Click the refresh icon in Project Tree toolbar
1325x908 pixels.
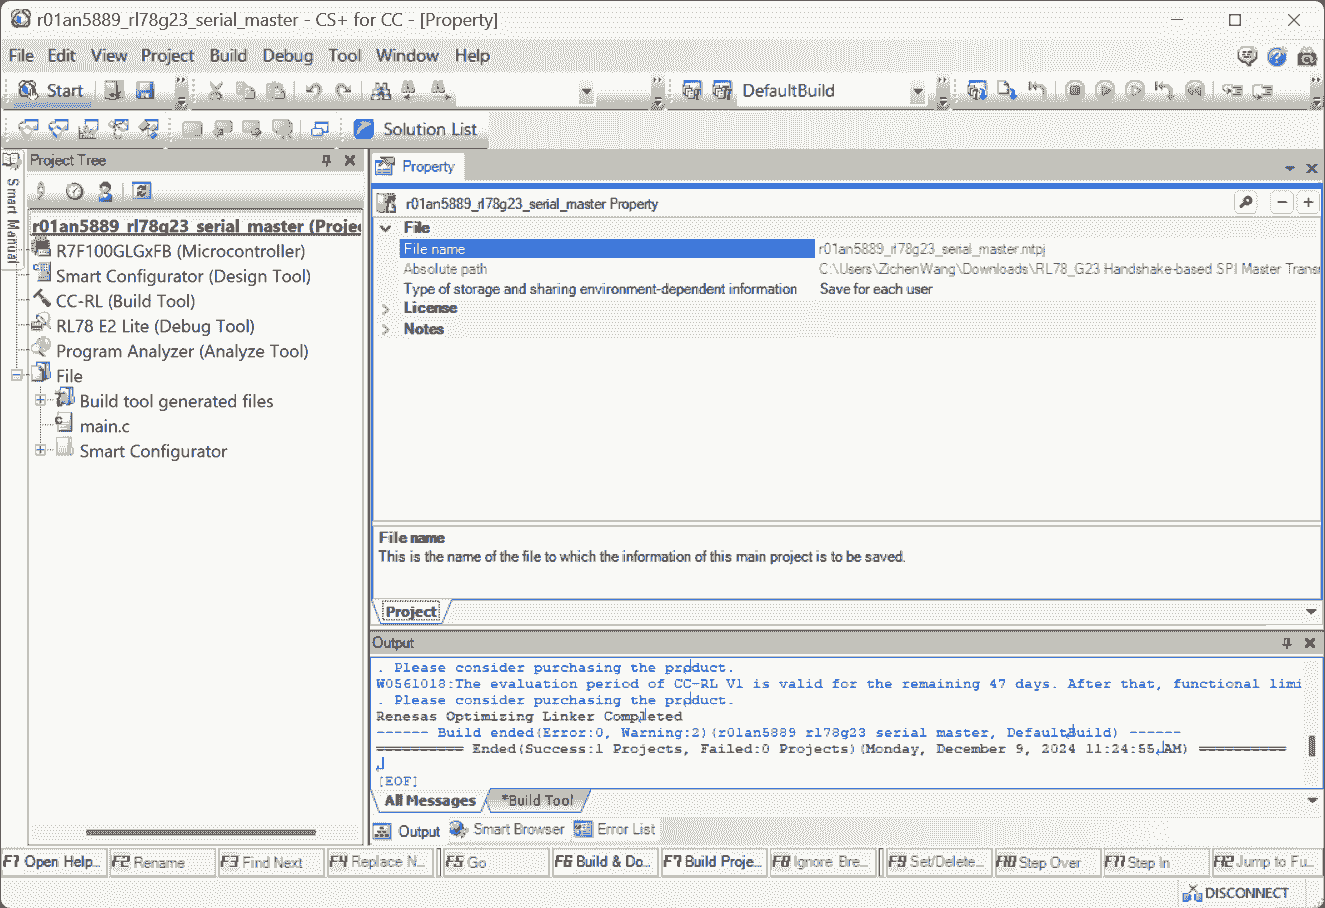142,191
